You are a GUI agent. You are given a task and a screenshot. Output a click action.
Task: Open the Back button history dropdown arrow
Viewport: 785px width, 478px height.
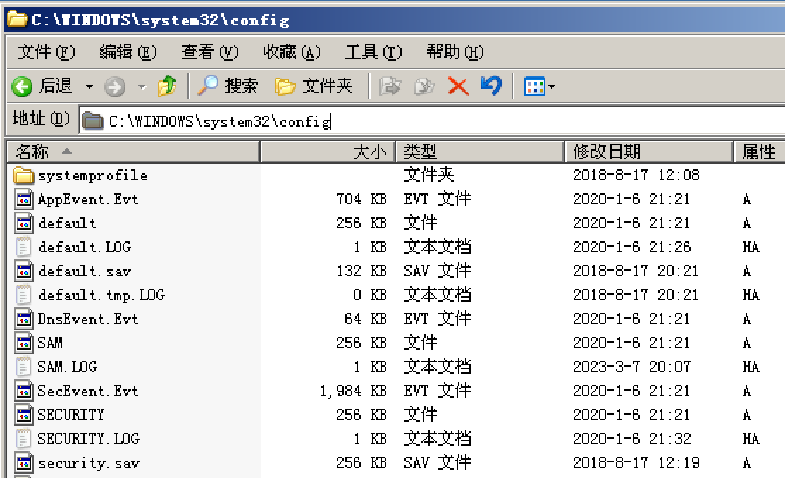coord(89,87)
